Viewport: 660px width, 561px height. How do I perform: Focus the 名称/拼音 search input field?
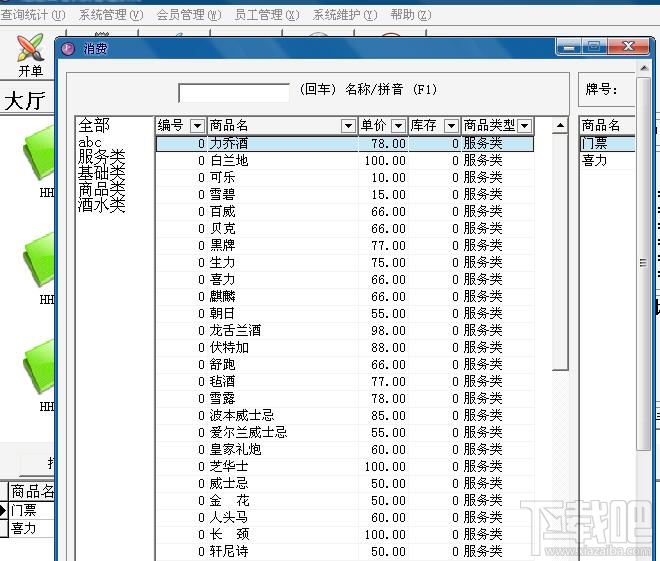pyautogui.click(x=234, y=93)
